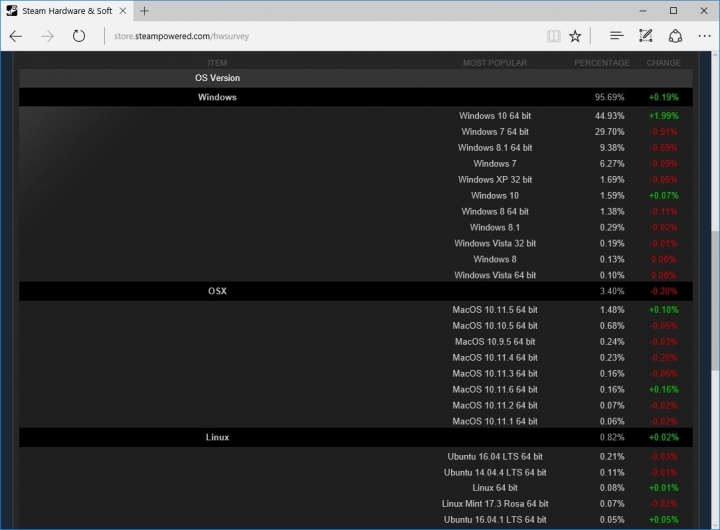Select Windows 8.1 64 bit entry

[495, 148]
